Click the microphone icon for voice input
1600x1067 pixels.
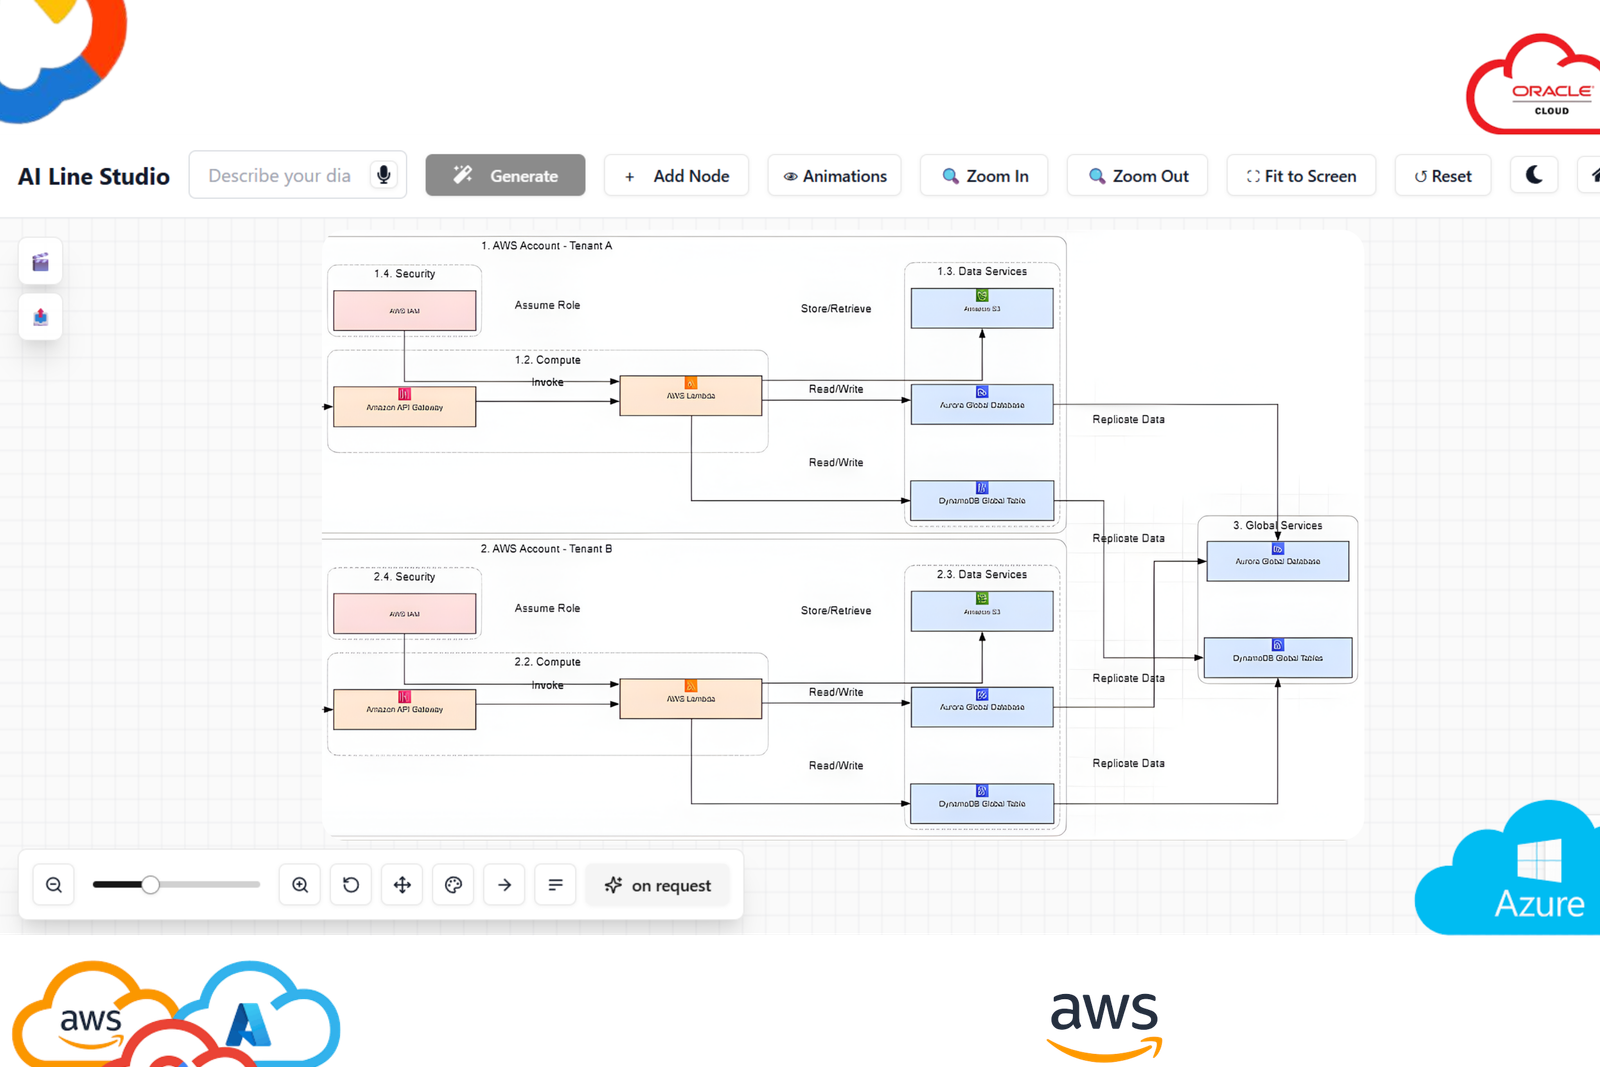click(x=384, y=175)
